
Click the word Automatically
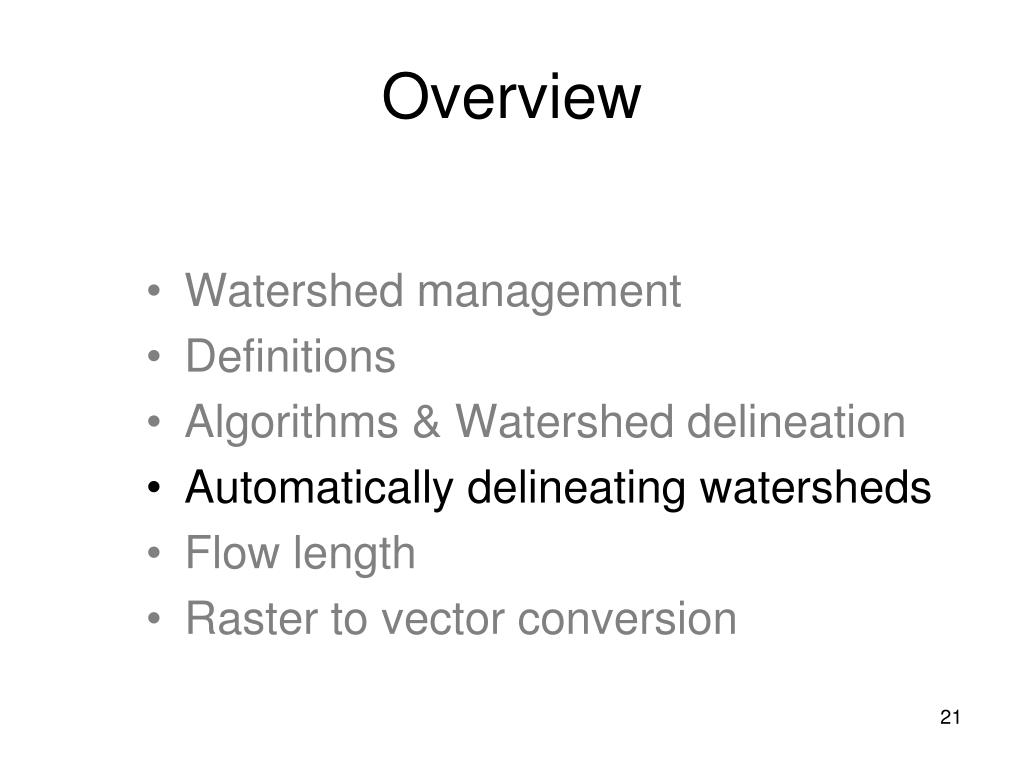point(319,488)
